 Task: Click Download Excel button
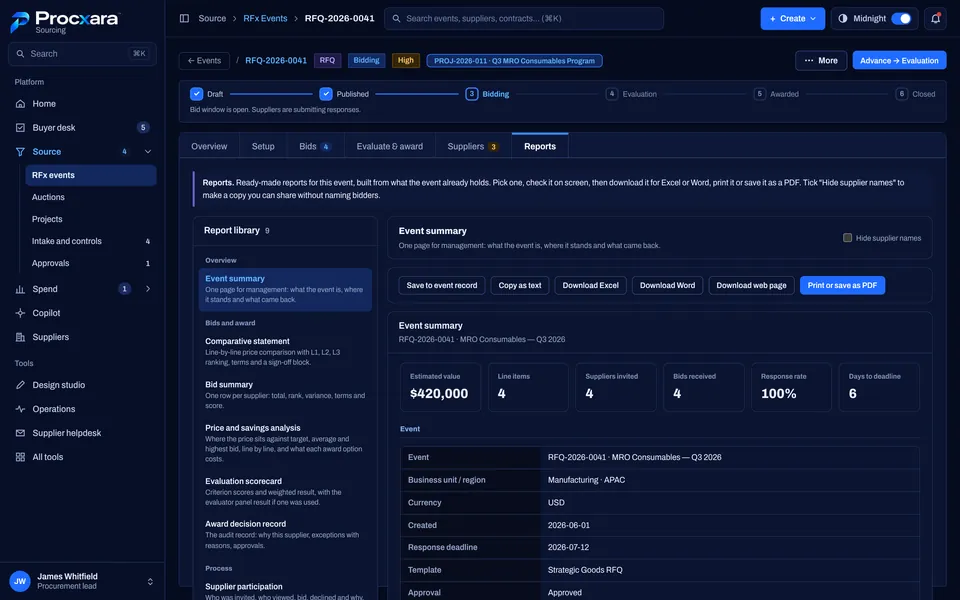[x=590, y=285]
